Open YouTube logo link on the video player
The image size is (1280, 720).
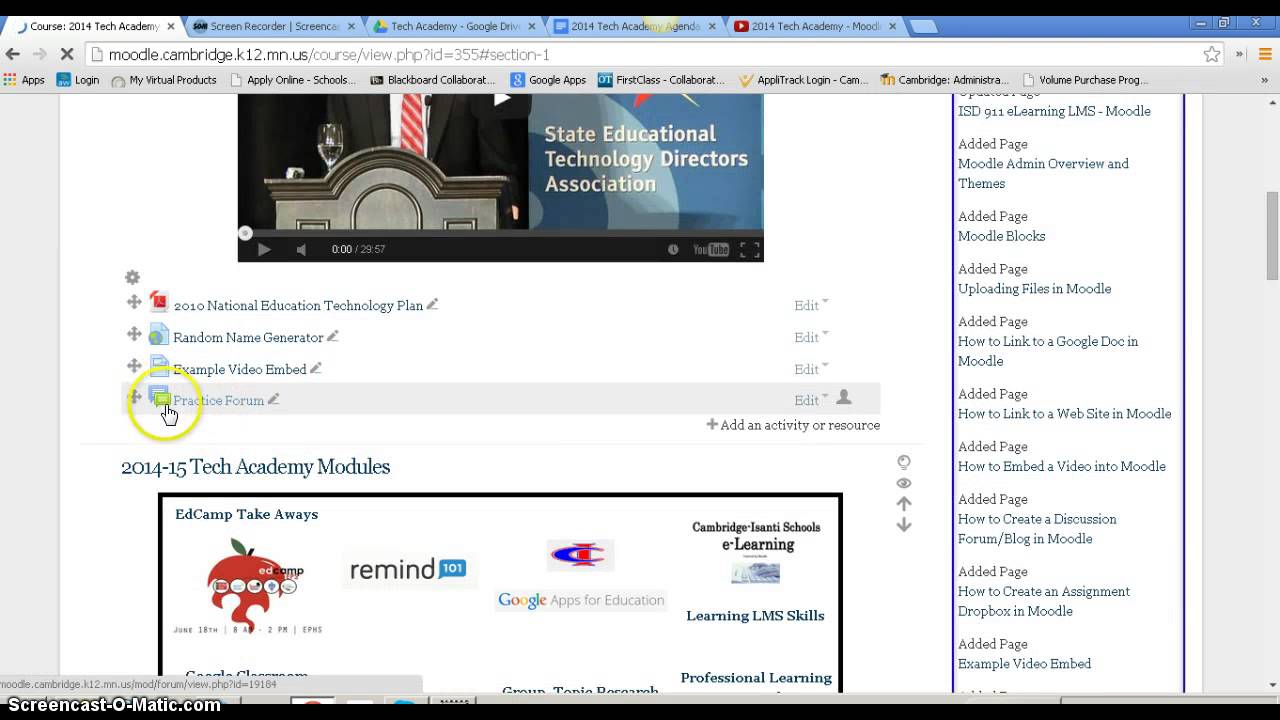[711, 249]
